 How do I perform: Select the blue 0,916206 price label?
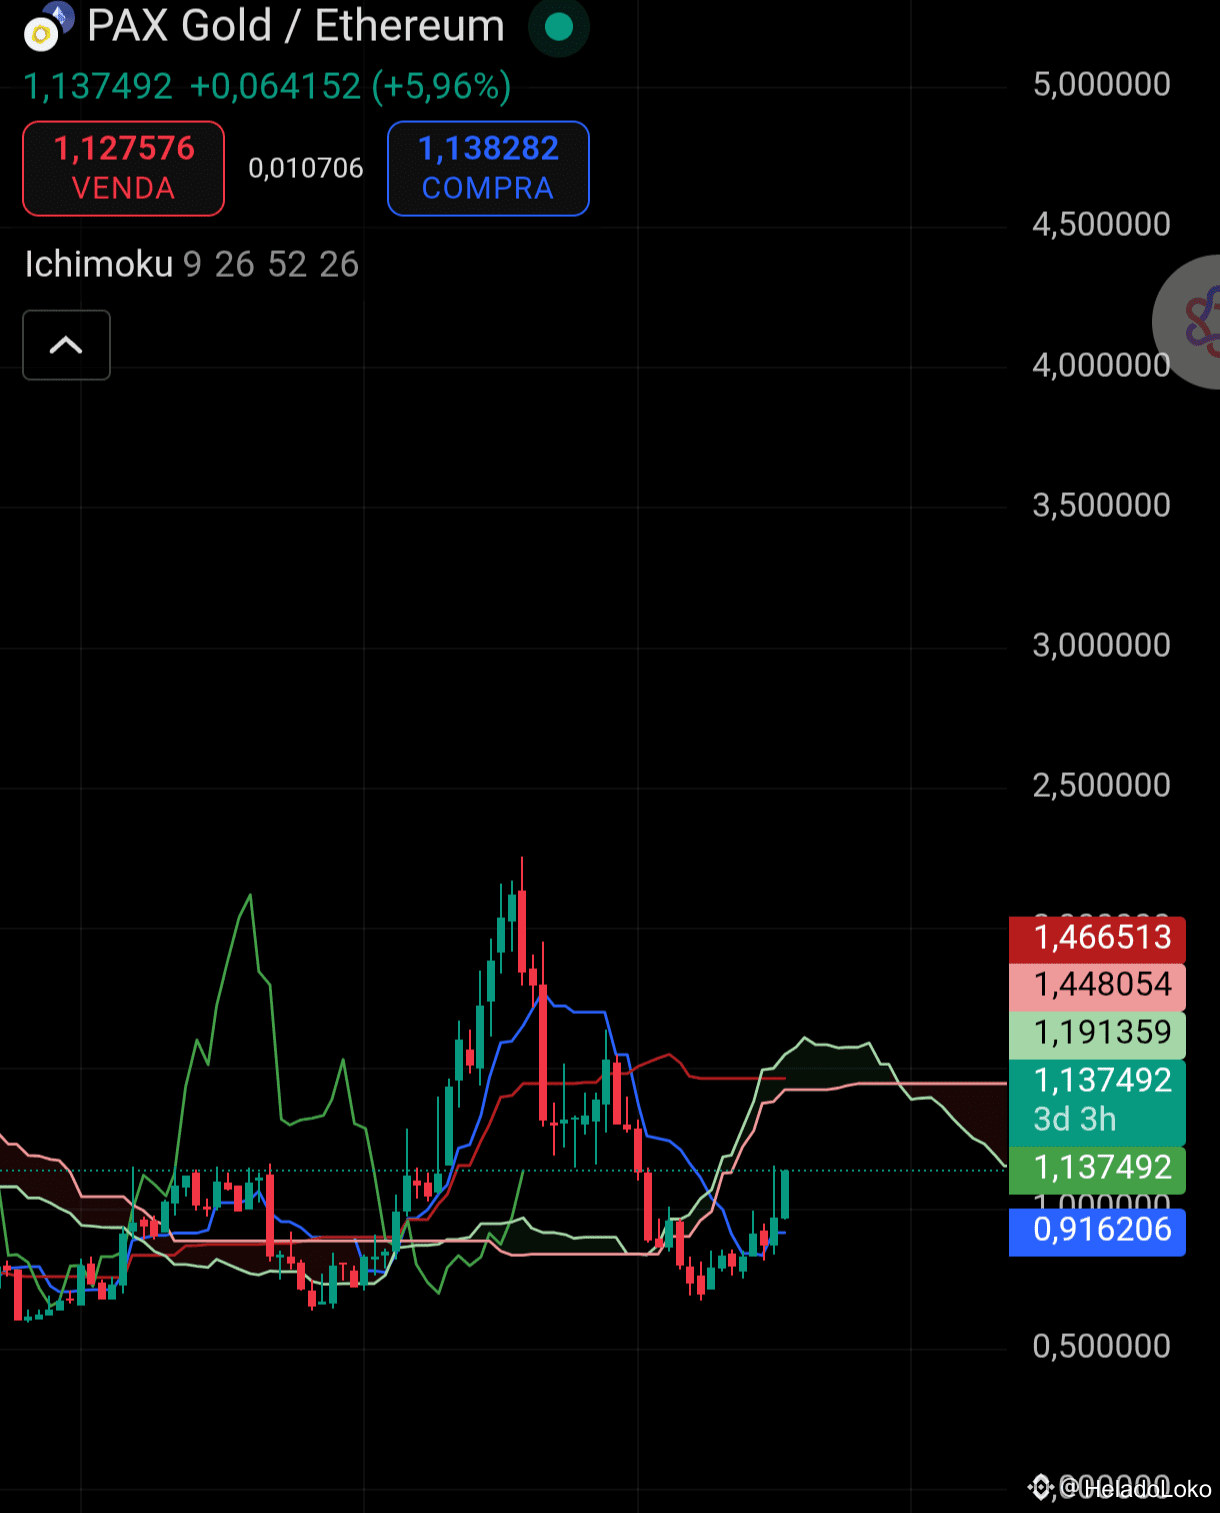coord(1097,1231)
